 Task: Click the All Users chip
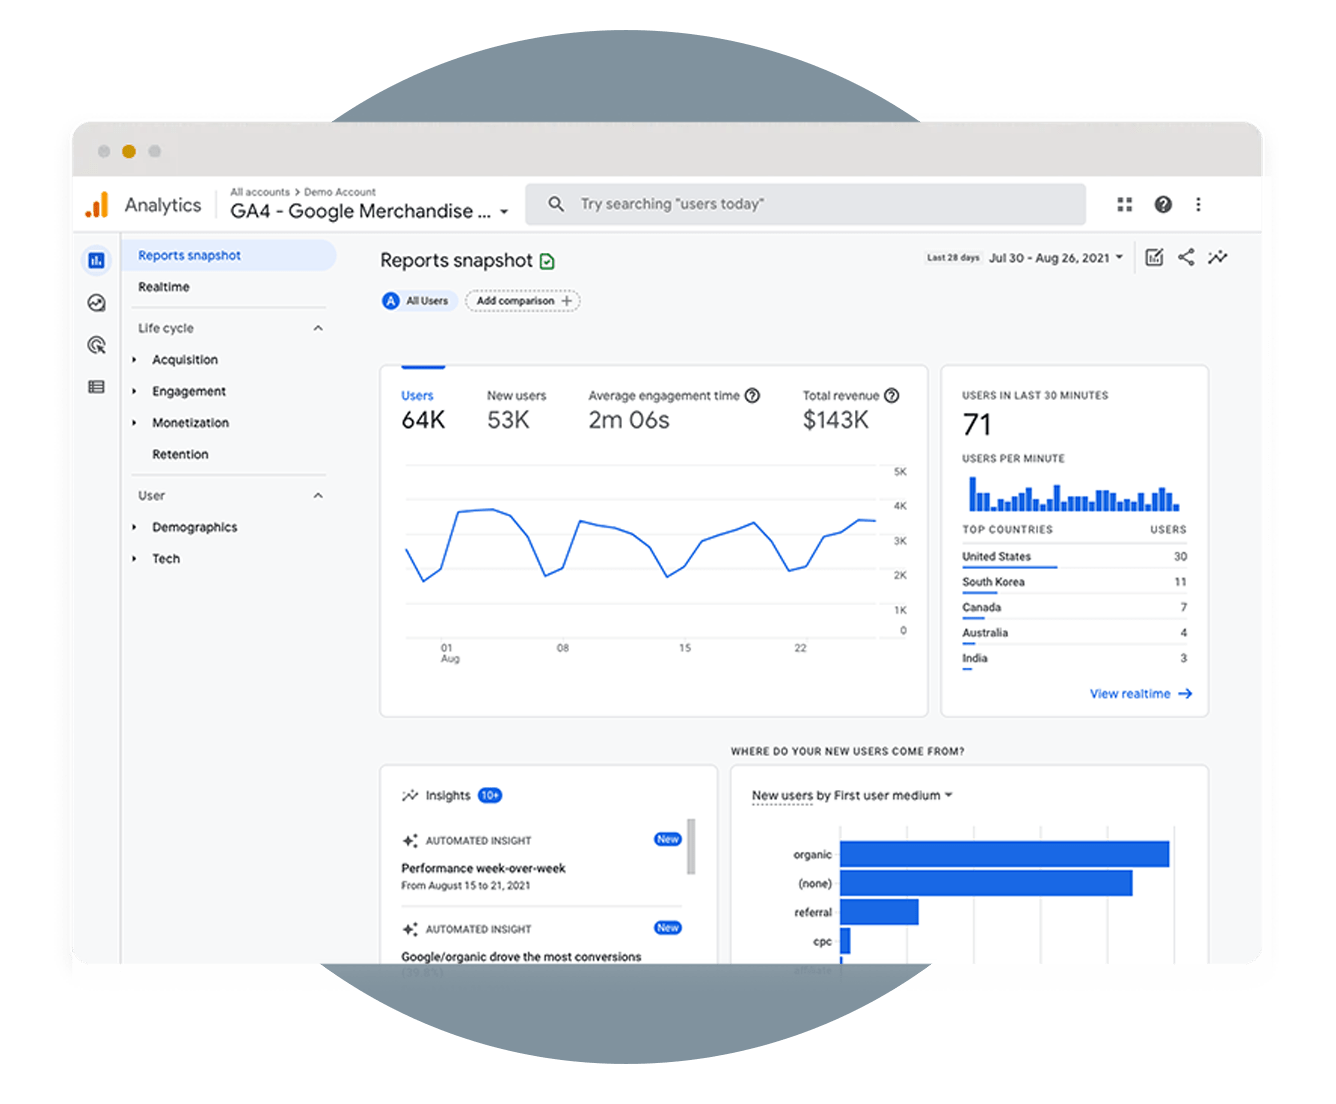coord(420,301)
